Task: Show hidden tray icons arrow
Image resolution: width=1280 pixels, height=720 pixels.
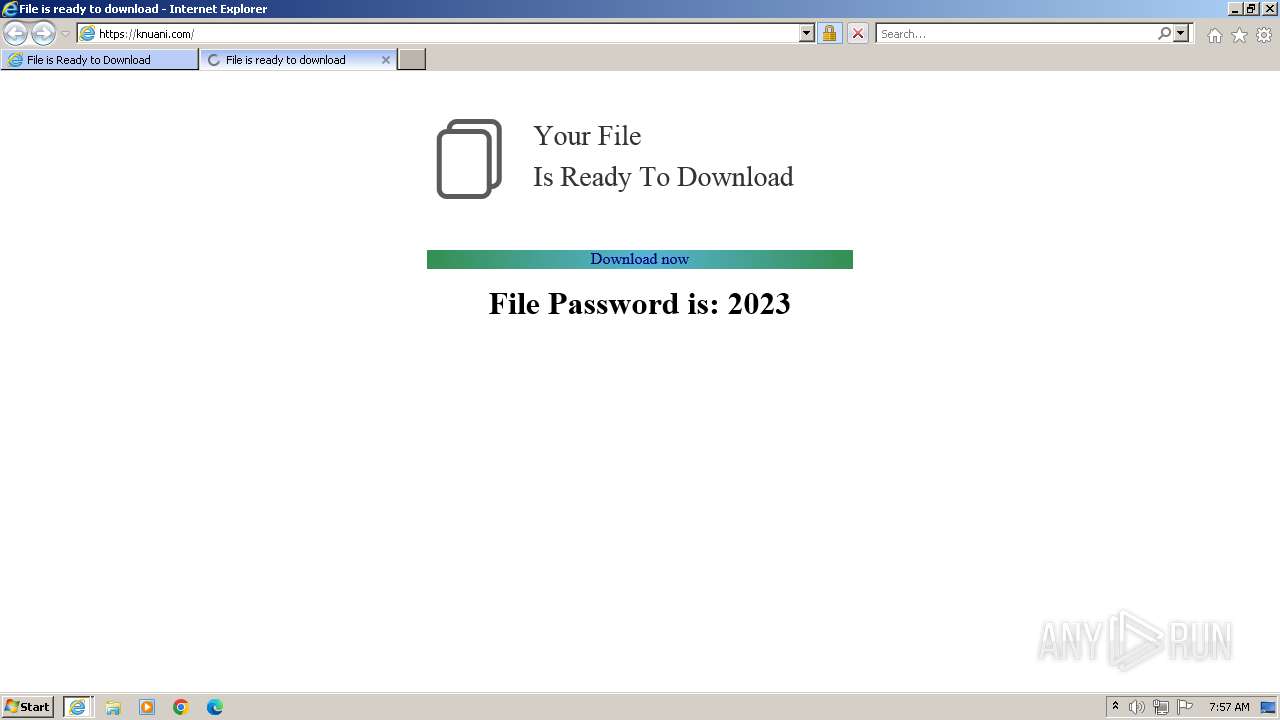Action: point(1115,707)
